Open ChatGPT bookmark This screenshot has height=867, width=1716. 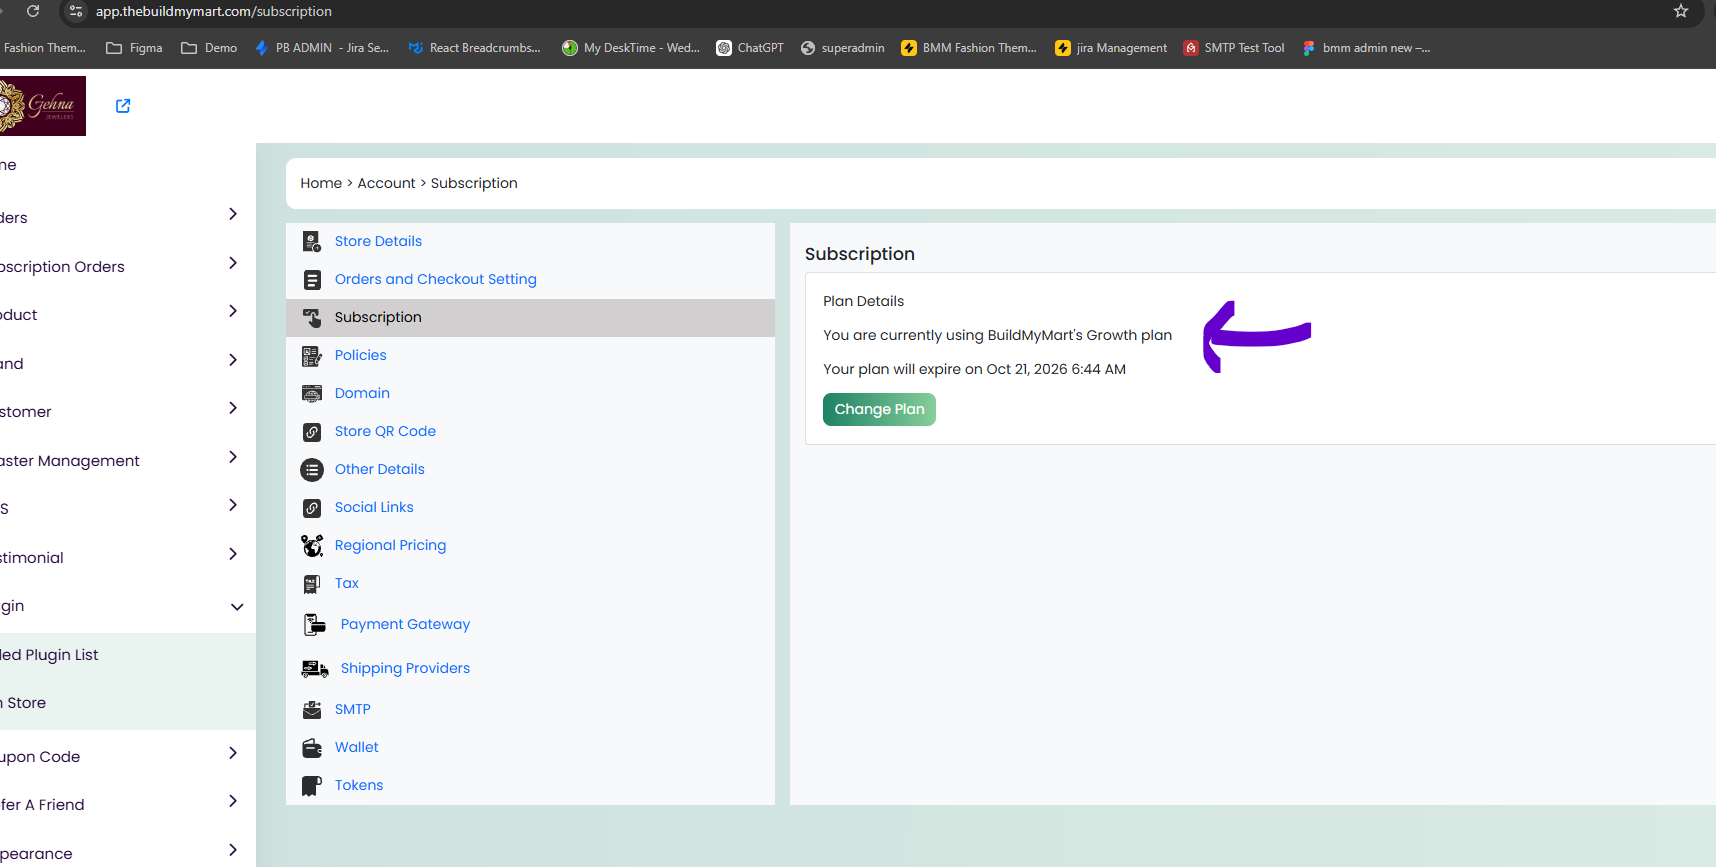[750, 48]
